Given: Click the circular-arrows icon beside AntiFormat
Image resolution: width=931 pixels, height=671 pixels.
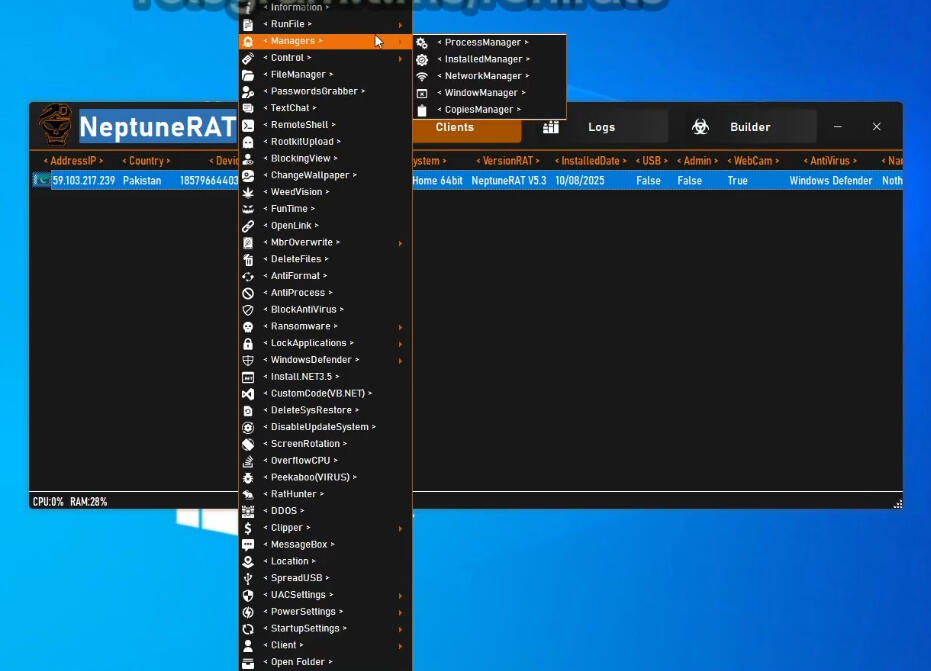Looking at the screenshot, I should pyautogui.click(x=248, y=276).
